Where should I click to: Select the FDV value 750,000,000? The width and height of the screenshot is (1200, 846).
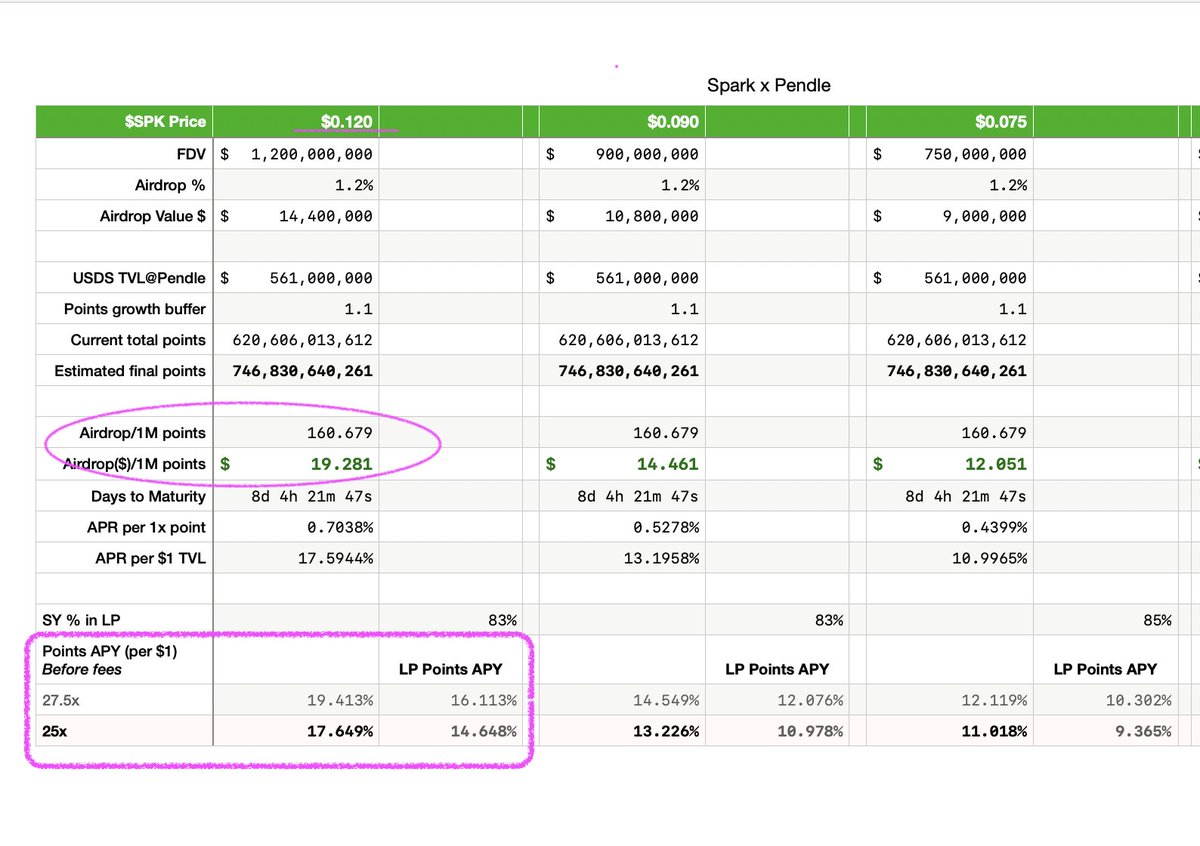tap(949, 154)
